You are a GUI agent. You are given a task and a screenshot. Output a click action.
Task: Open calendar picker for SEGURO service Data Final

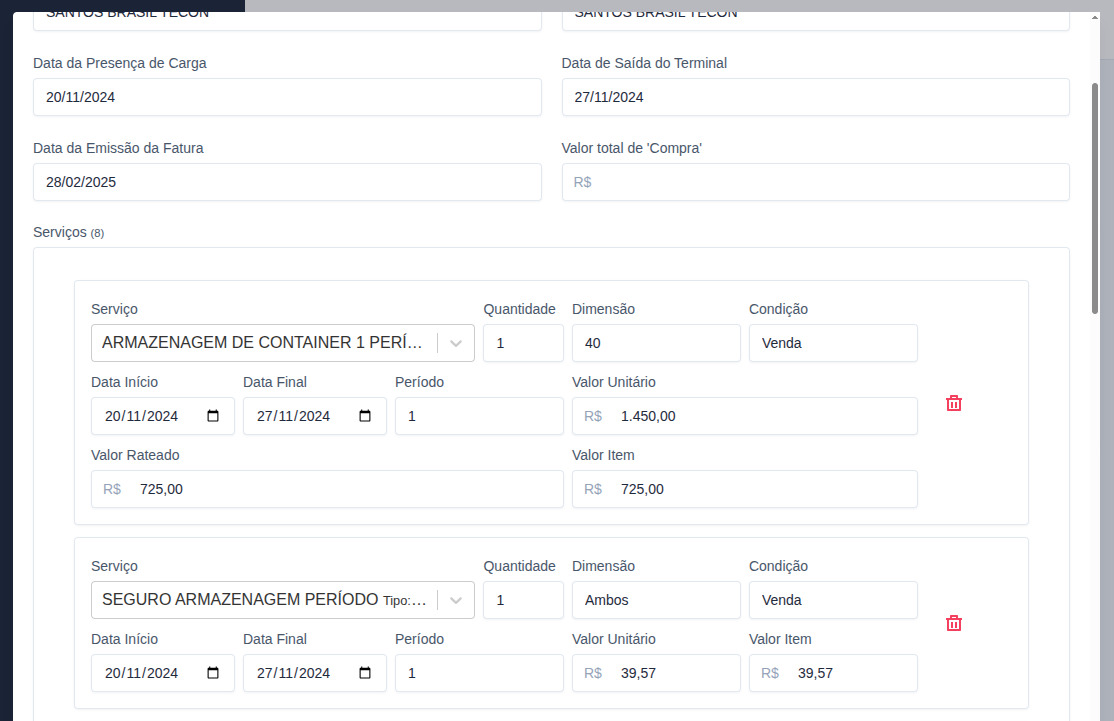364,673
